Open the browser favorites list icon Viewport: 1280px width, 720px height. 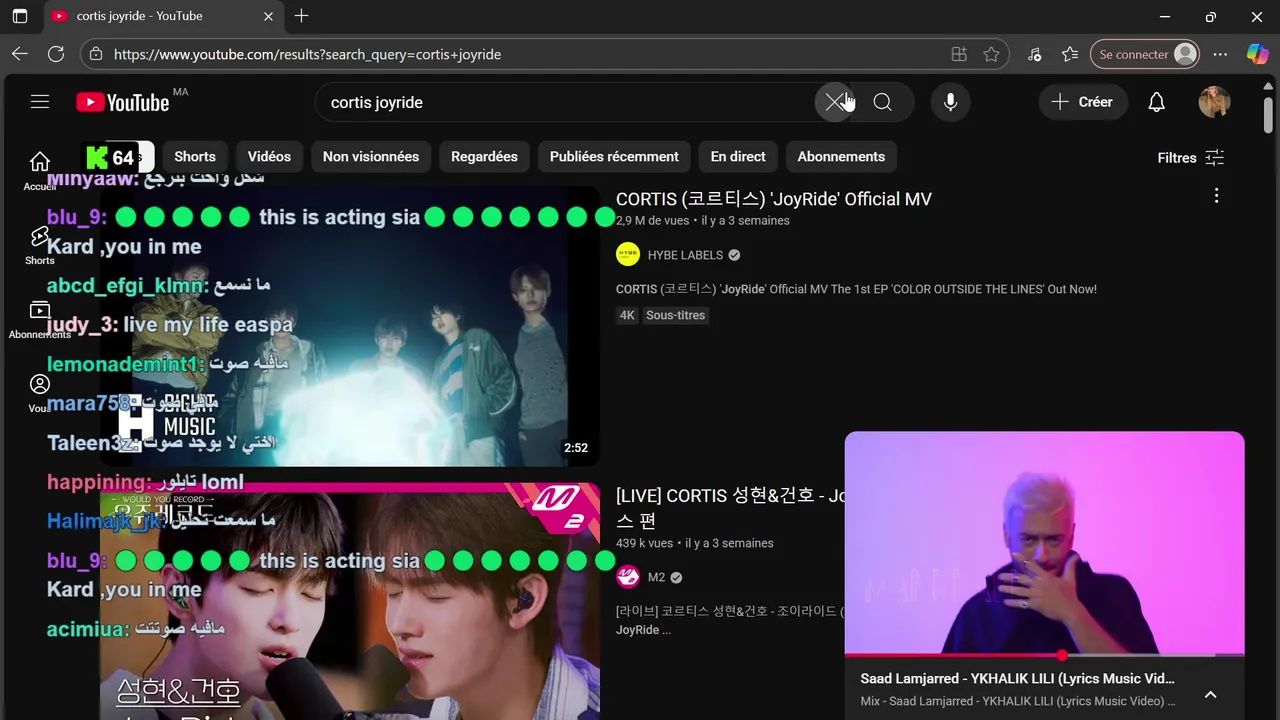pyautogui.click(x=1070, y=54)
